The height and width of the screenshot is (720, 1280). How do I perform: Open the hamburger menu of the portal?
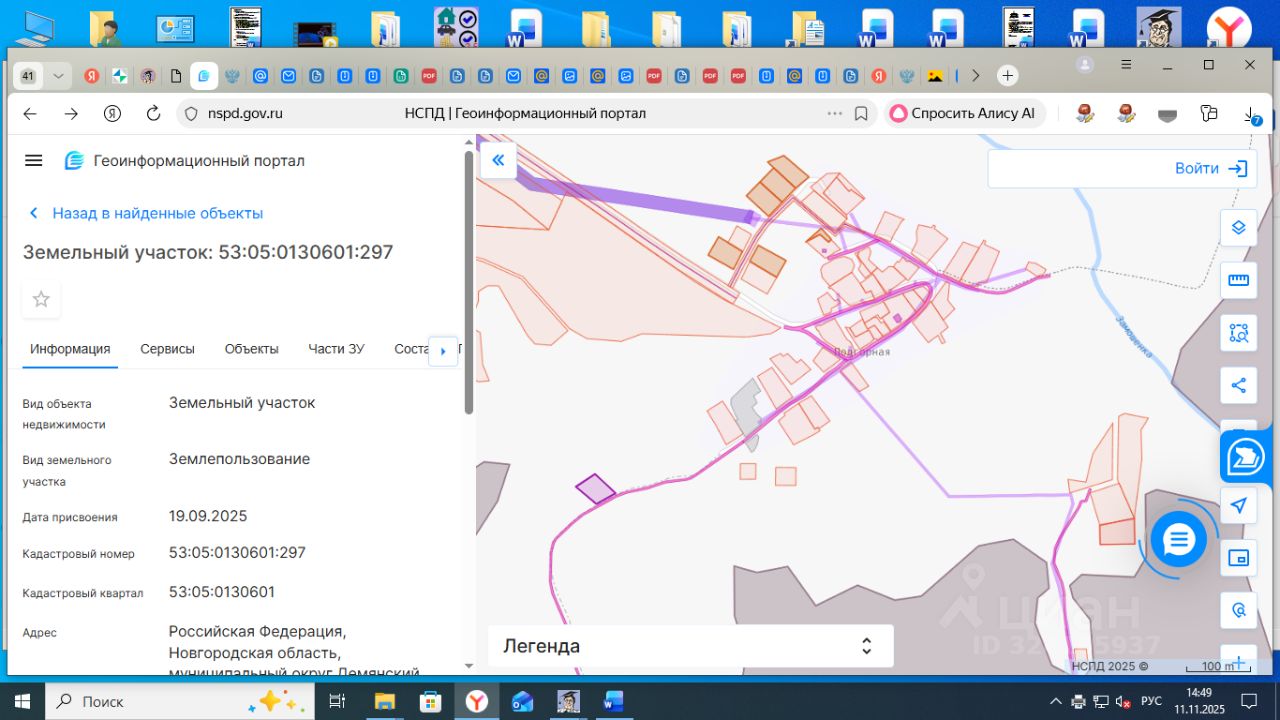click(34, 161)
